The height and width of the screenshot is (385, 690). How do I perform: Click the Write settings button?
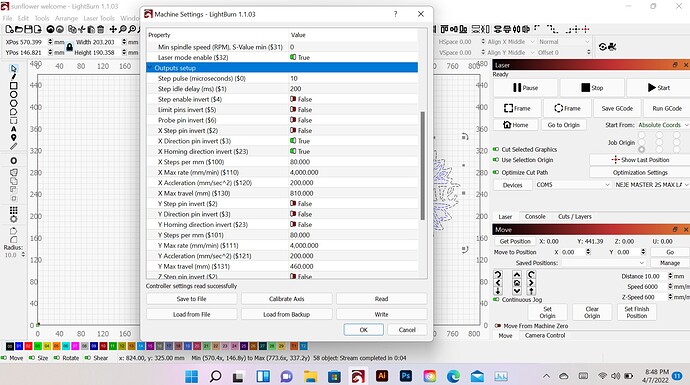pos(382,315)
